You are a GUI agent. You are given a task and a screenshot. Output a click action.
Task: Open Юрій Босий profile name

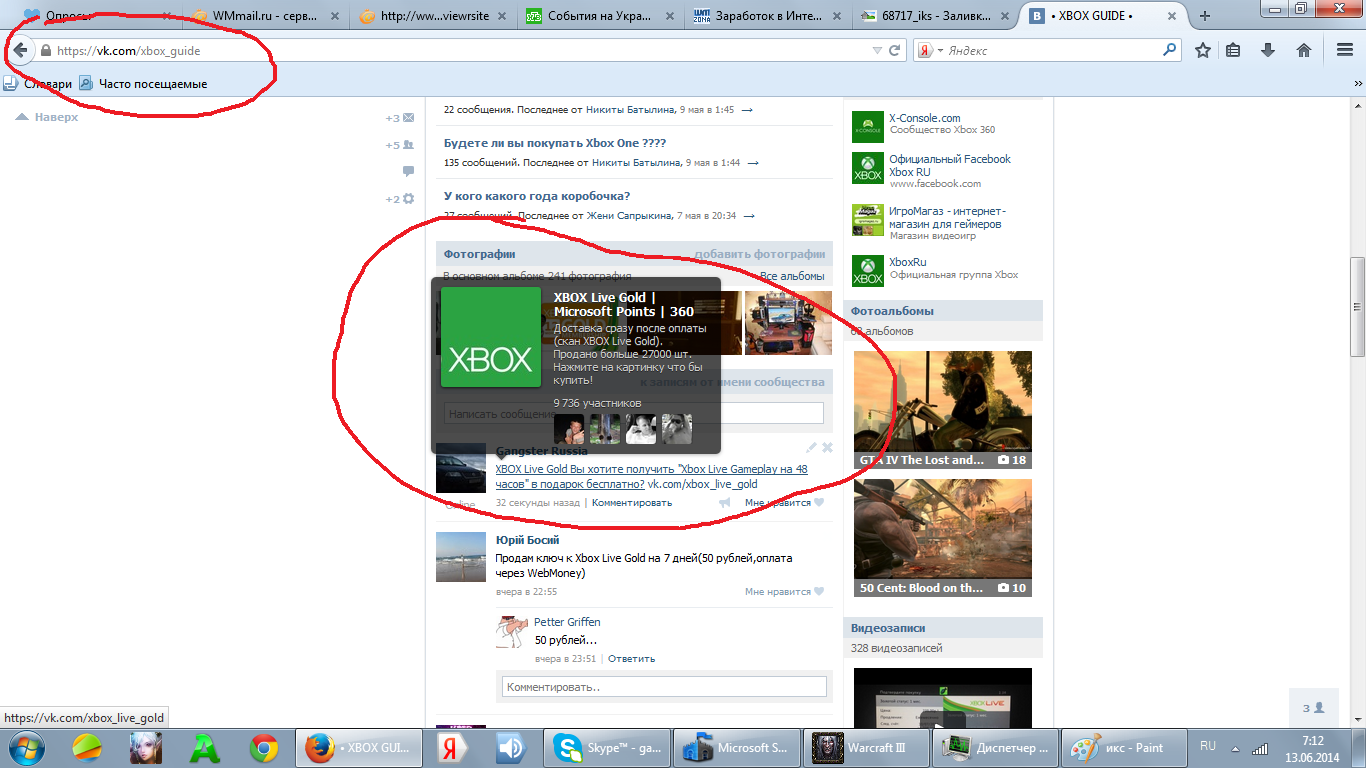[528, 540]
